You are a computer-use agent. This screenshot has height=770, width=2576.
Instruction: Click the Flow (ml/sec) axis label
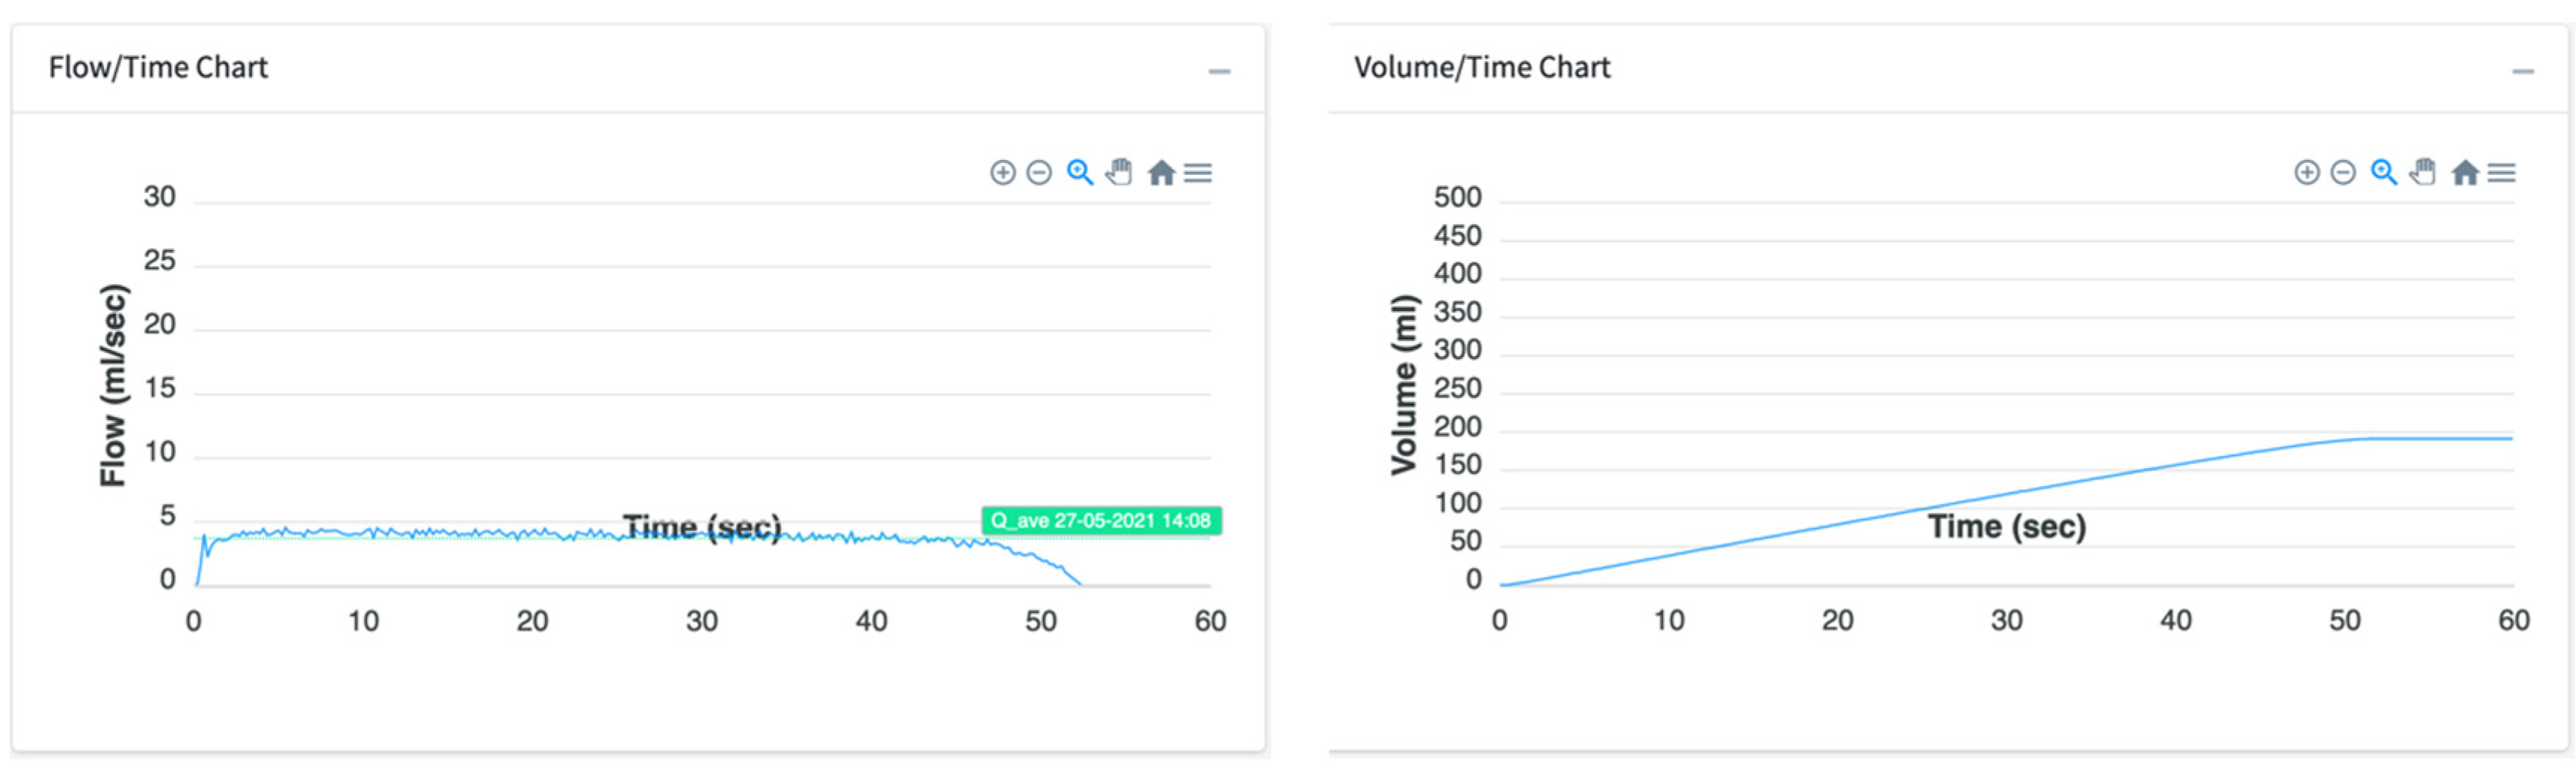pyautogui.click(x=114, y=386)
